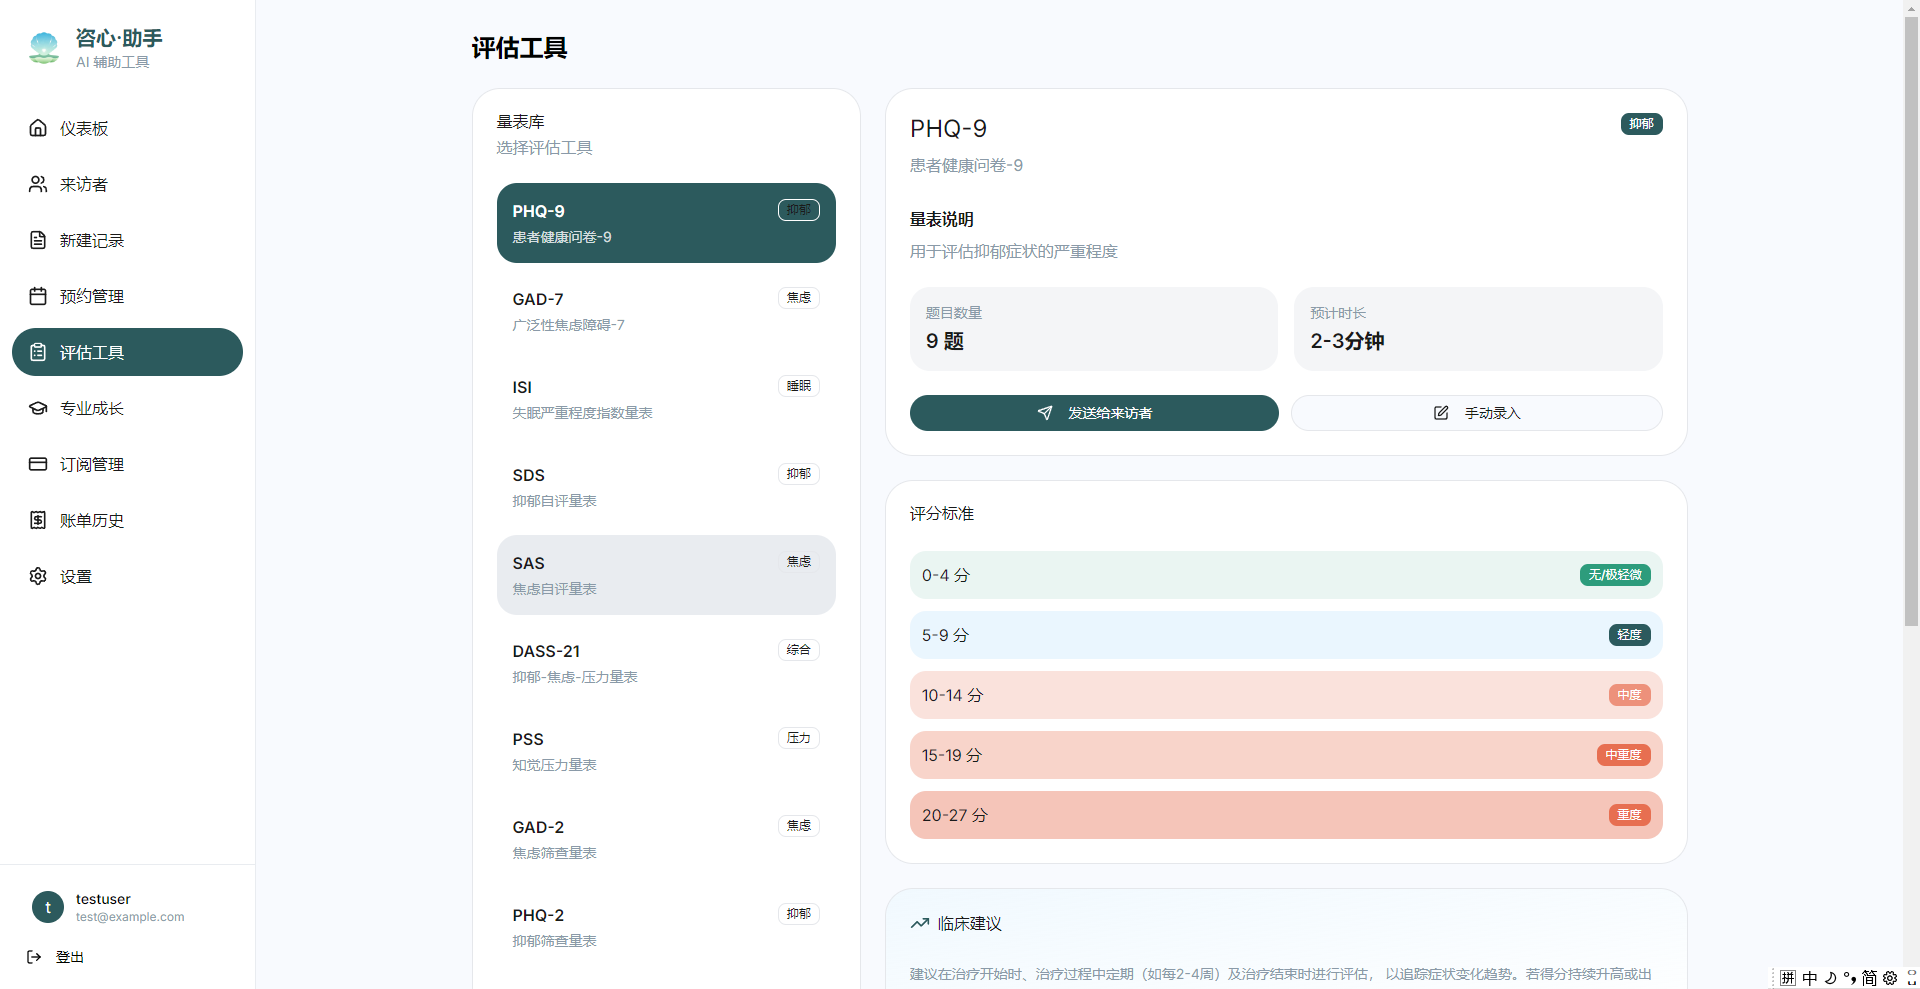Click the visitors people icon
The height and width of the screenshot is (989, 1920).
tap(38, 184)
